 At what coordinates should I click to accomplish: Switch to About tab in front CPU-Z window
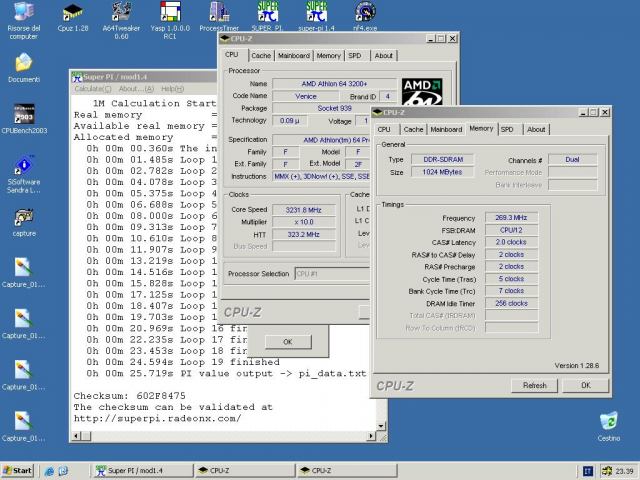pyautogui.click(x=536, y=129)
